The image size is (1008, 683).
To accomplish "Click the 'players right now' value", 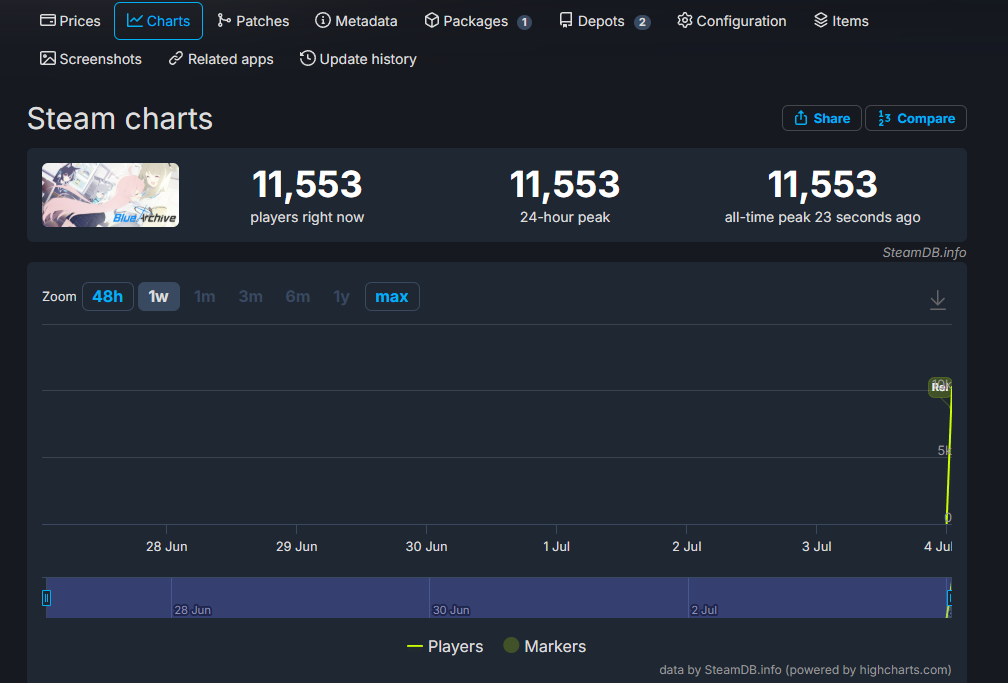I will pos(307,184).
